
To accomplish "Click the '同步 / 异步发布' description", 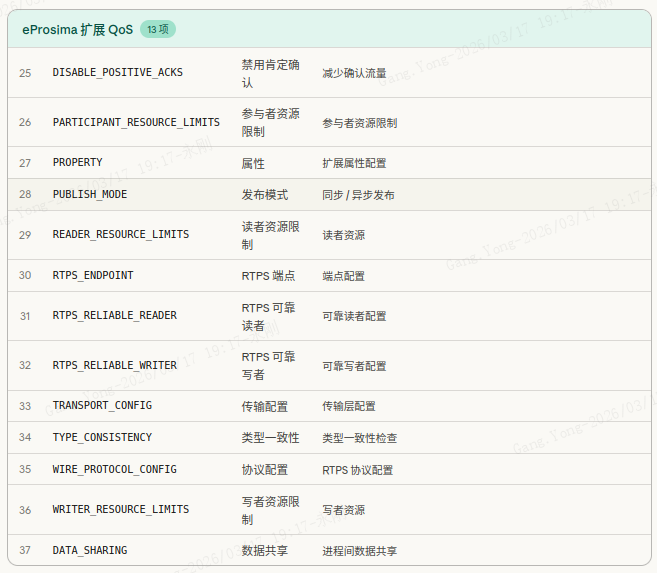I will pyautogui.click(x=358, y=195).
